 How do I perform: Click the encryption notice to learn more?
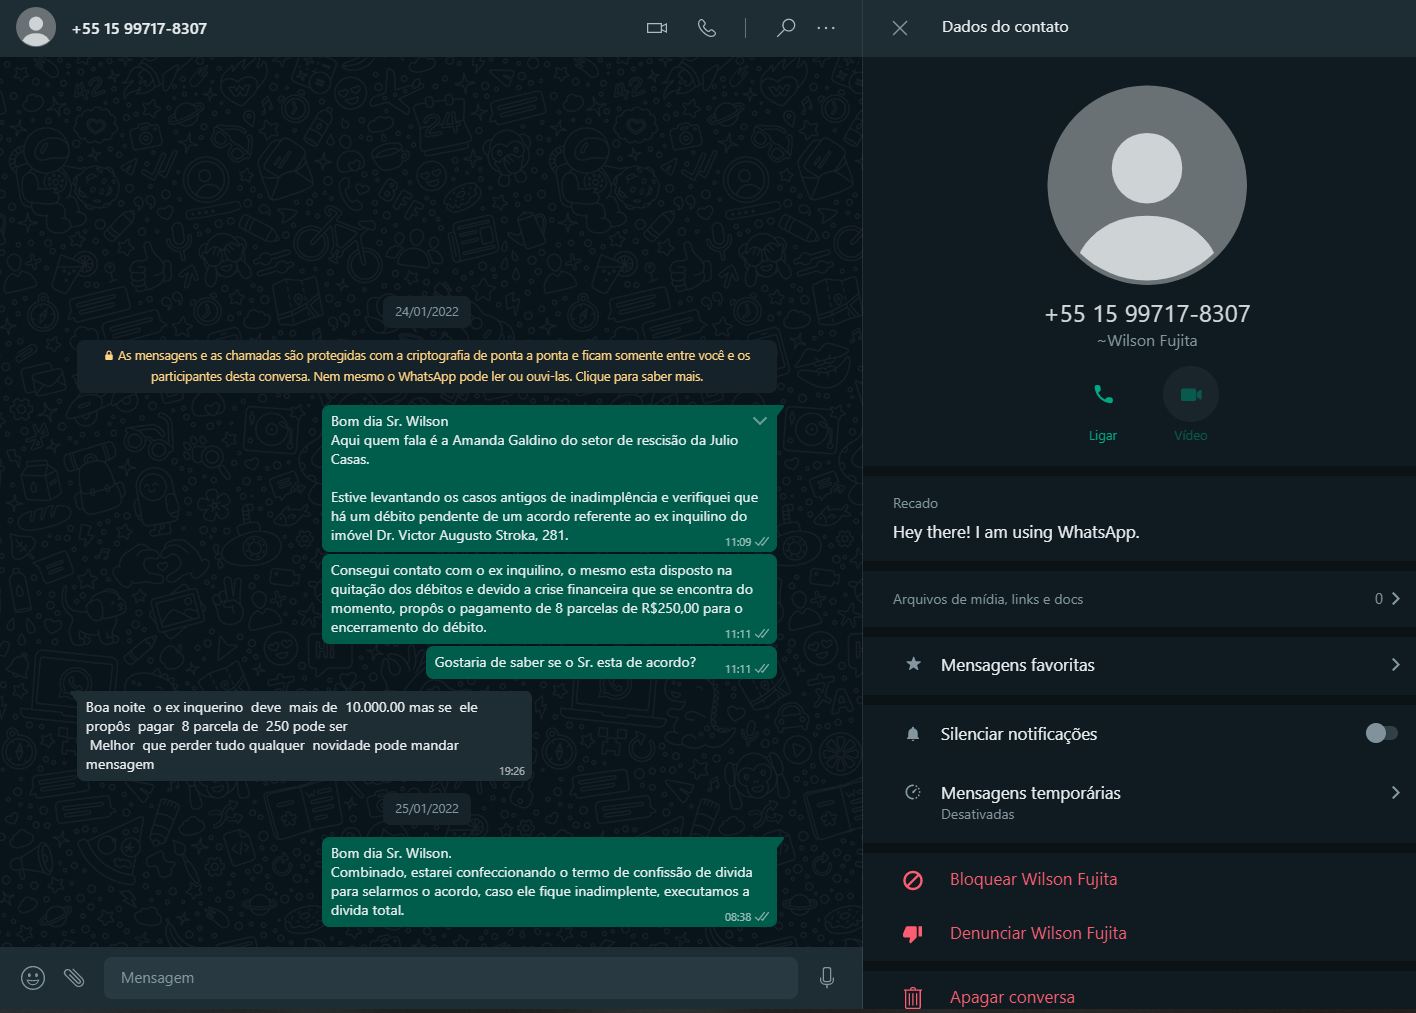pos(427,366)
